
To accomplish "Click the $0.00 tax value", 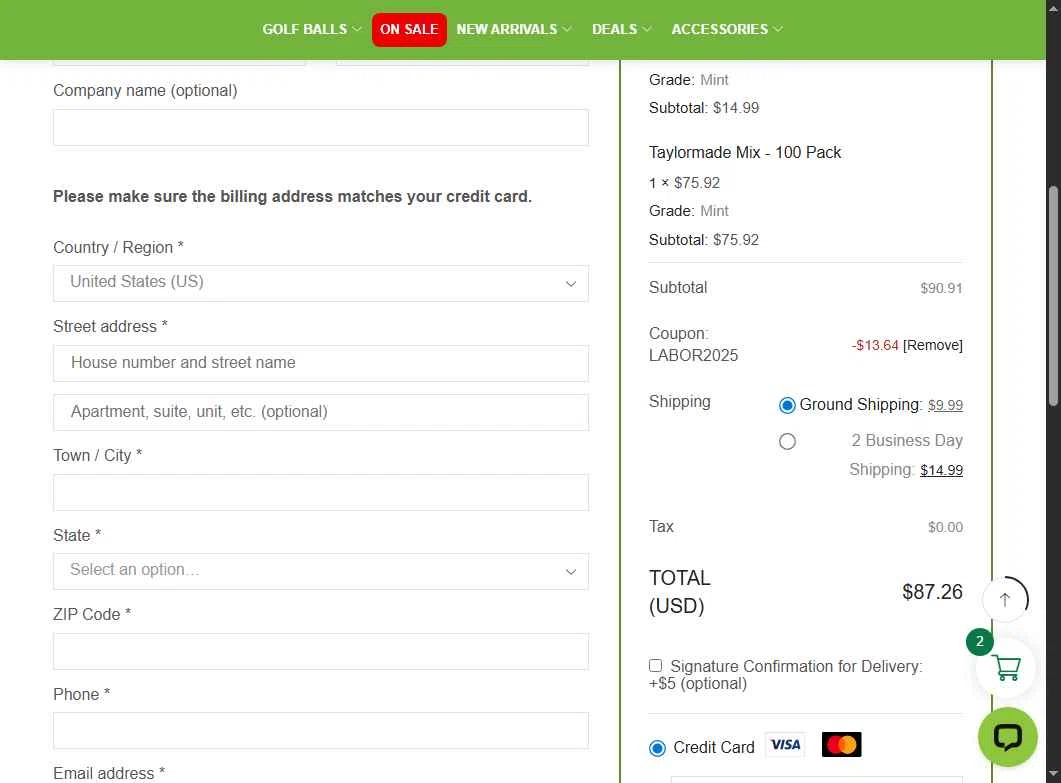I will tap(945, 527).
